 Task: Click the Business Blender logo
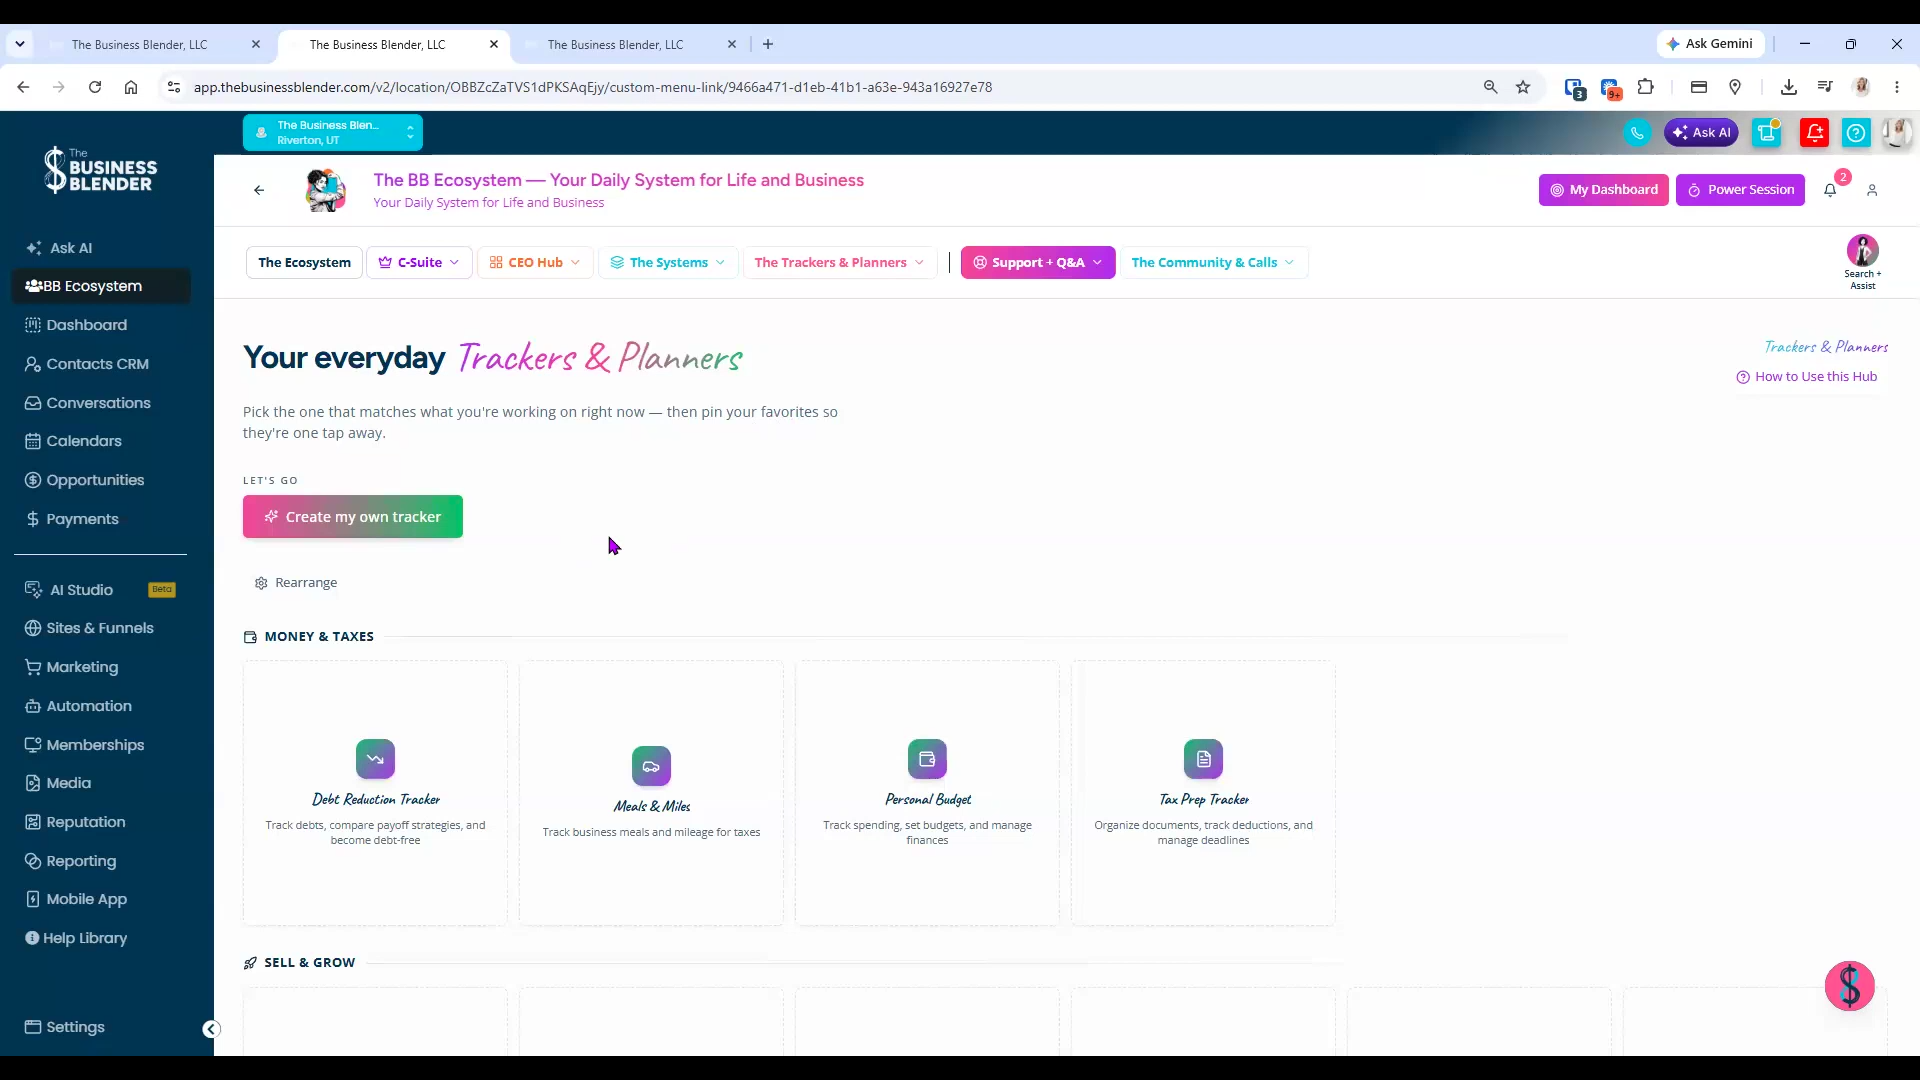tap(100, 170)
